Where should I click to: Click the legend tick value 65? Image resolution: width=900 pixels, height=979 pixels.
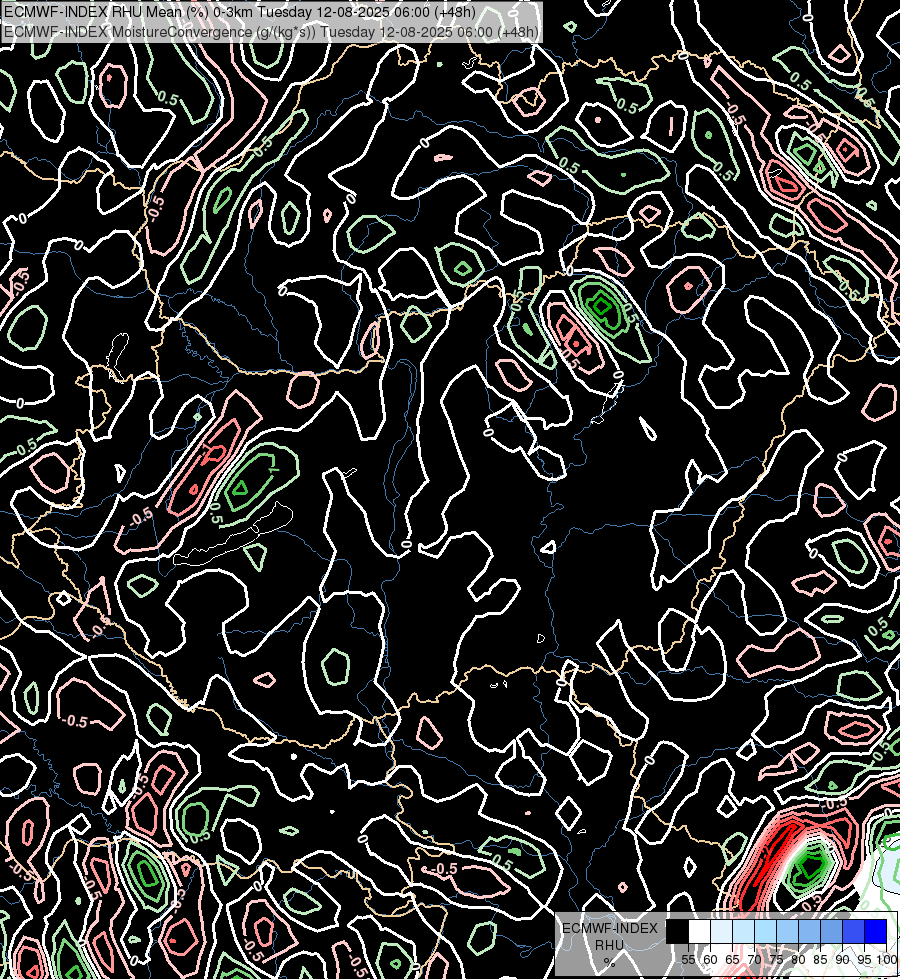tap(732, 960)
